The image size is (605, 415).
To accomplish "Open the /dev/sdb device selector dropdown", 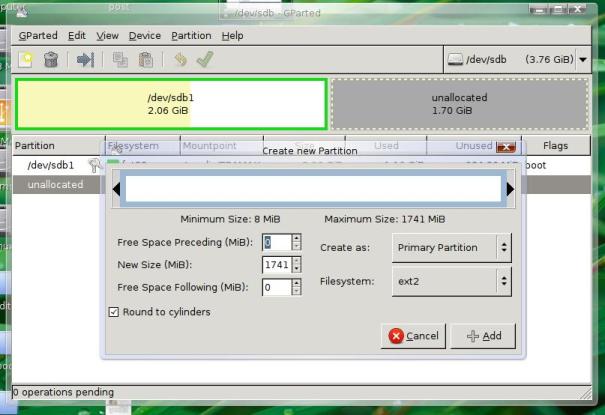I will (517, 60).
